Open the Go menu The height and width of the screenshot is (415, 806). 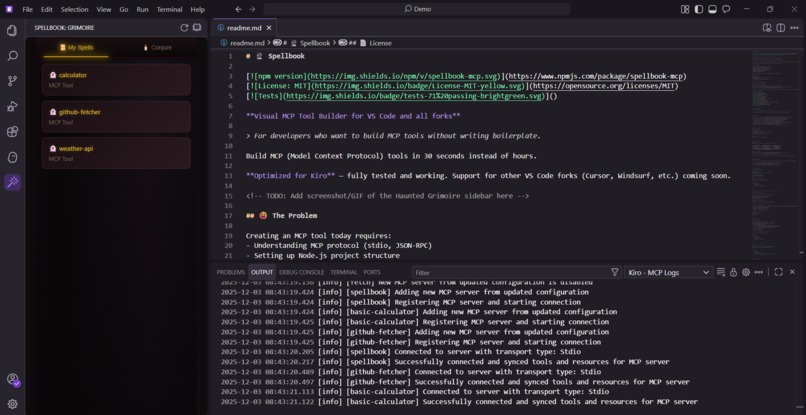pos(124,9)
